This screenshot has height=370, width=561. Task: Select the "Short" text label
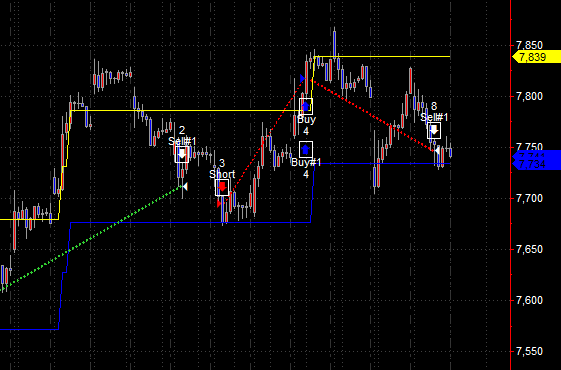coord(222,174)
